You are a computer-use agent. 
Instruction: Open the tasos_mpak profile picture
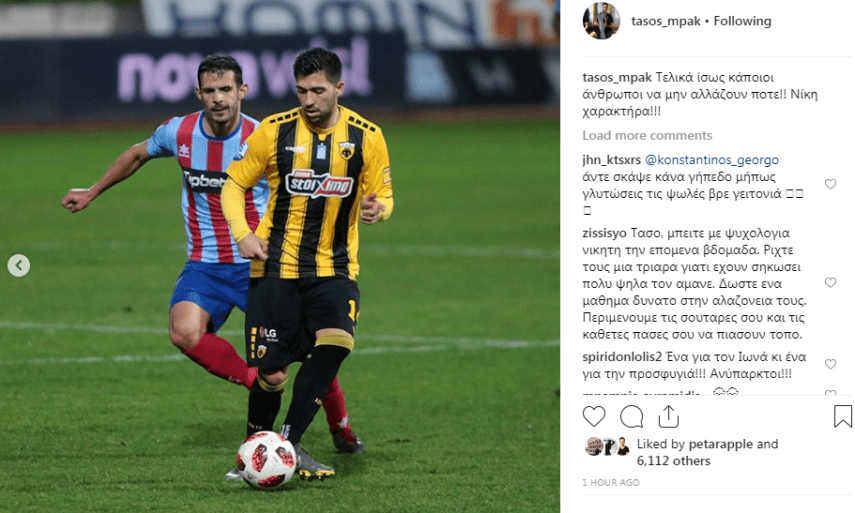point(601,21)
